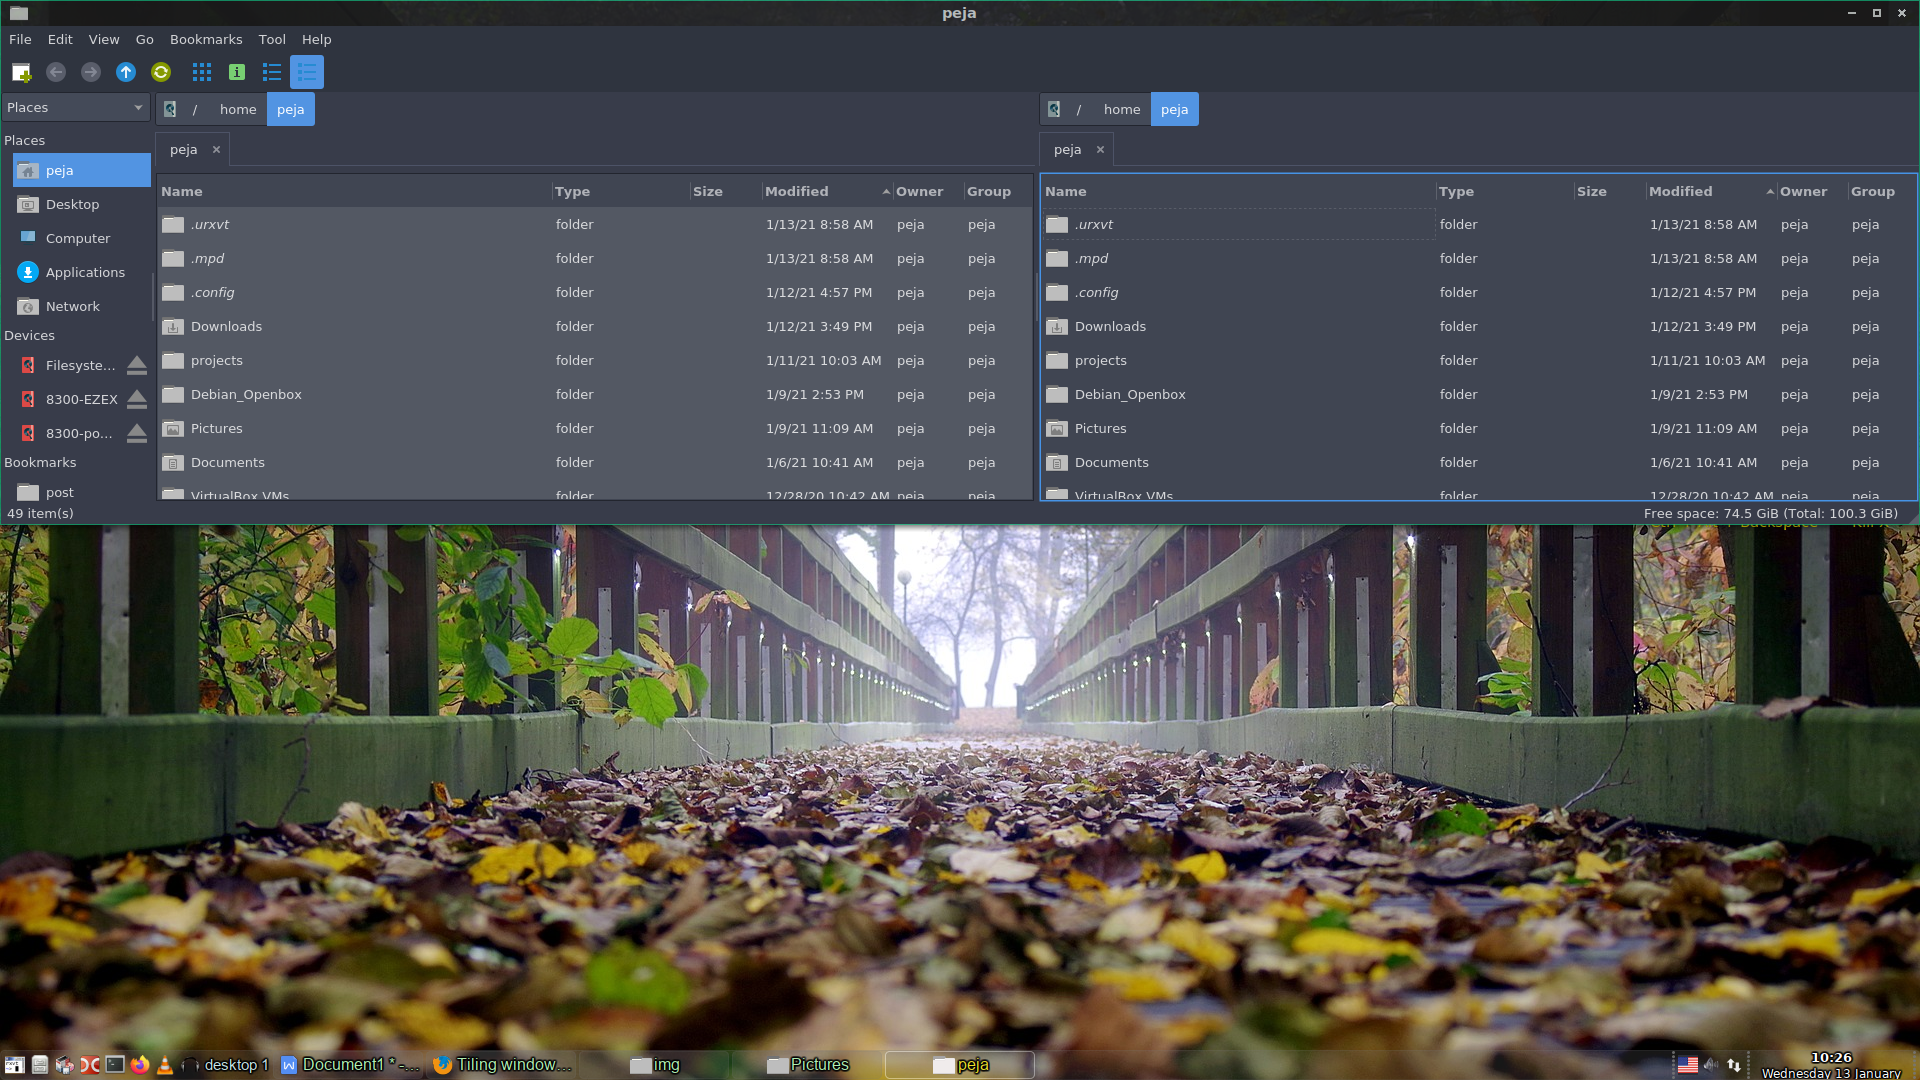
Task: Open the Help menu
Action: click(x=317, y=39)
